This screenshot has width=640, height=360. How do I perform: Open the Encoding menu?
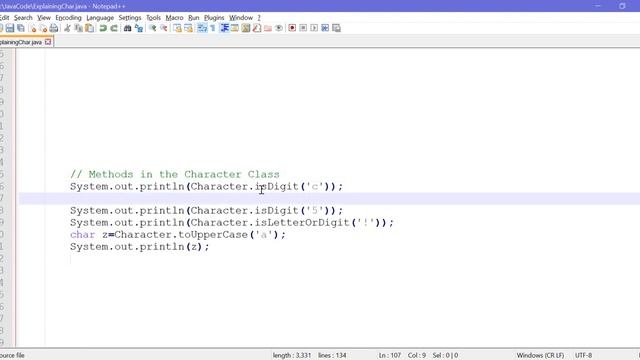click(68, 18)
